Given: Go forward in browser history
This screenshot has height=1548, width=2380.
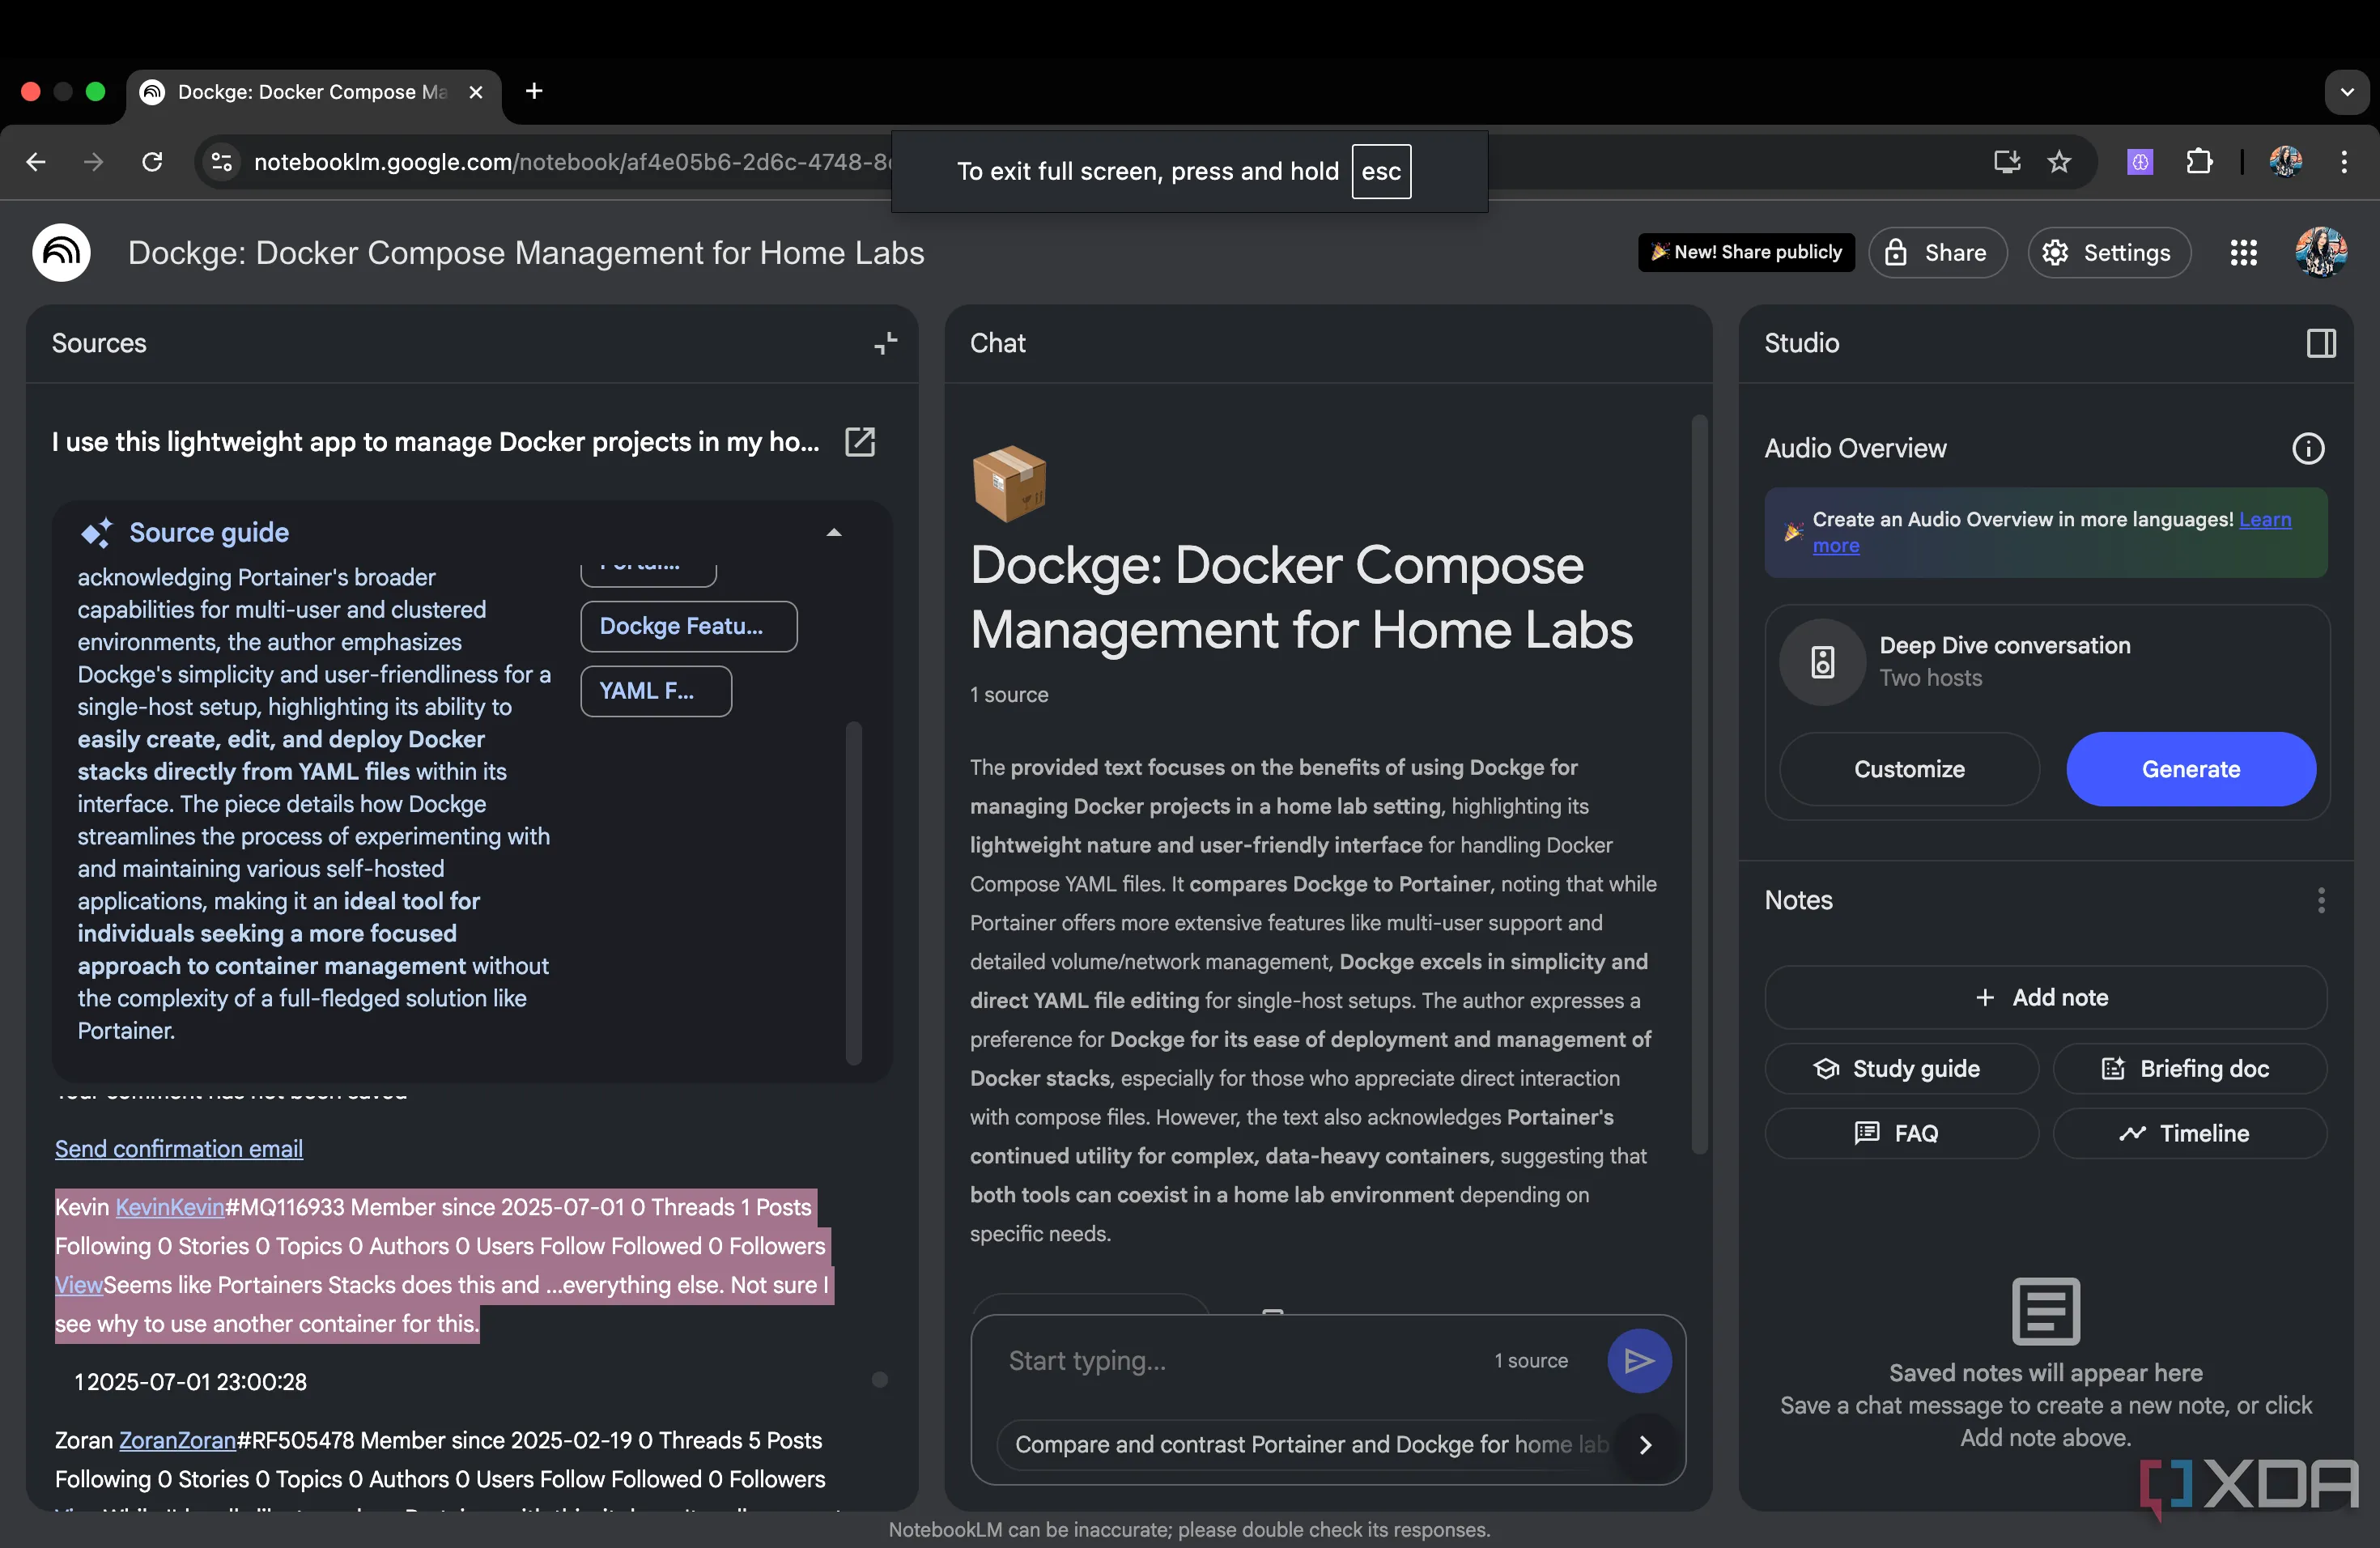Looking at the screenshot, I should [93, 161].
